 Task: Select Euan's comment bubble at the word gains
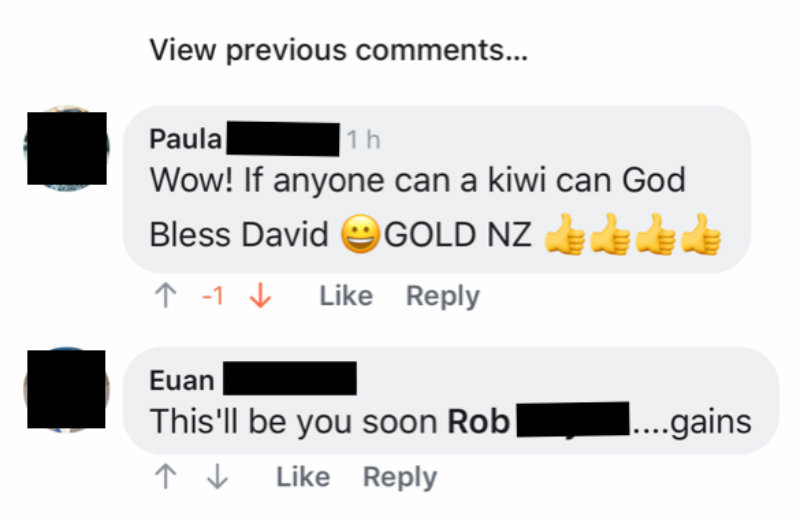[711, 423]
